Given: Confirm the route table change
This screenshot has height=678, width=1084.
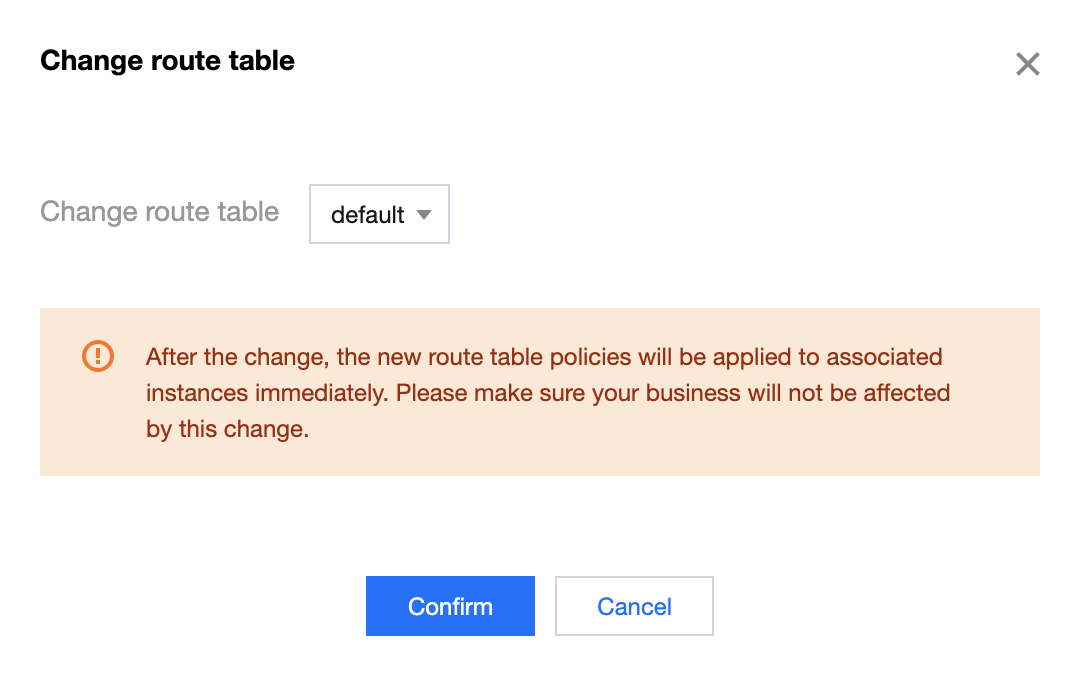Looking at the screenshot, I should (450, 606).
